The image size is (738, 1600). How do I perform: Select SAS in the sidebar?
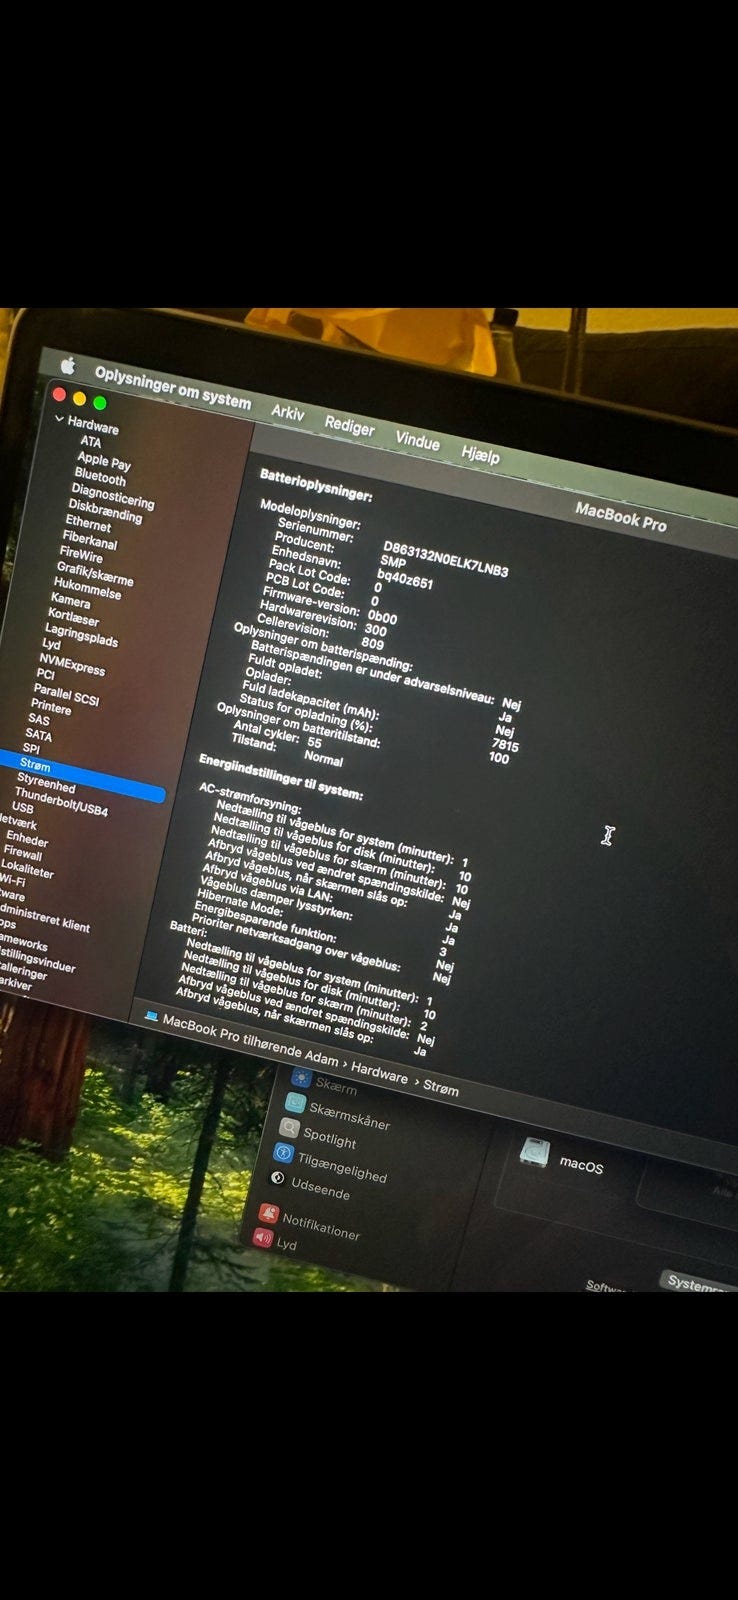click(x=39, y=719)
